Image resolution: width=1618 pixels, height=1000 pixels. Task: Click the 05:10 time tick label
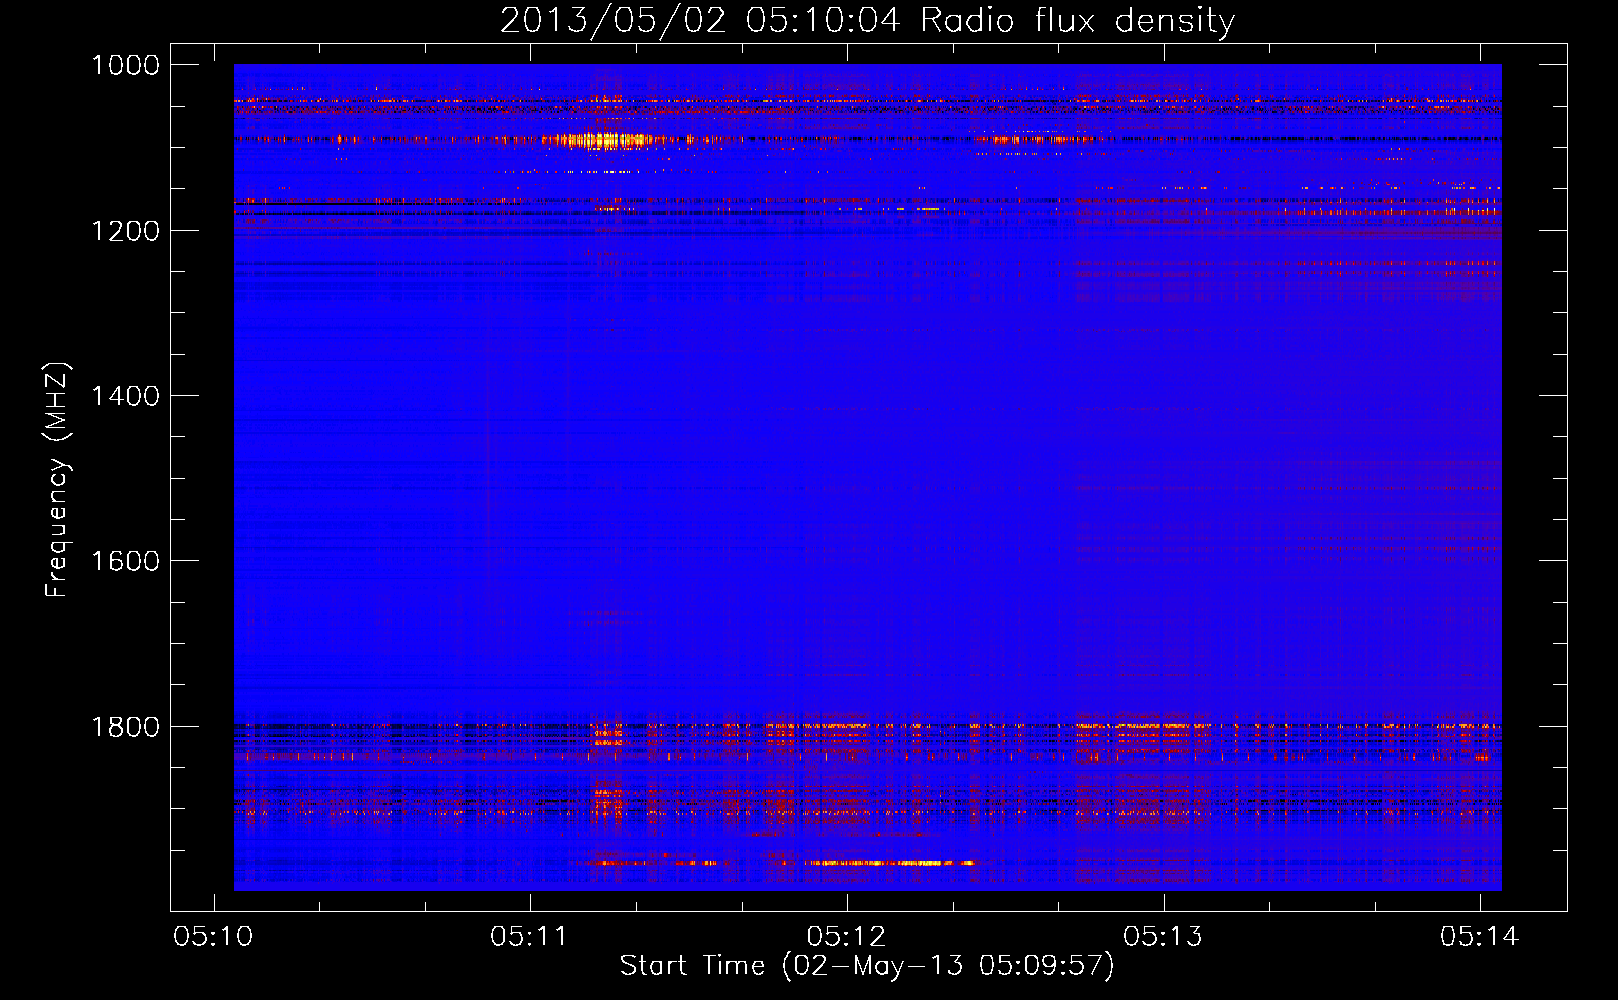click(x=213, y=937)
